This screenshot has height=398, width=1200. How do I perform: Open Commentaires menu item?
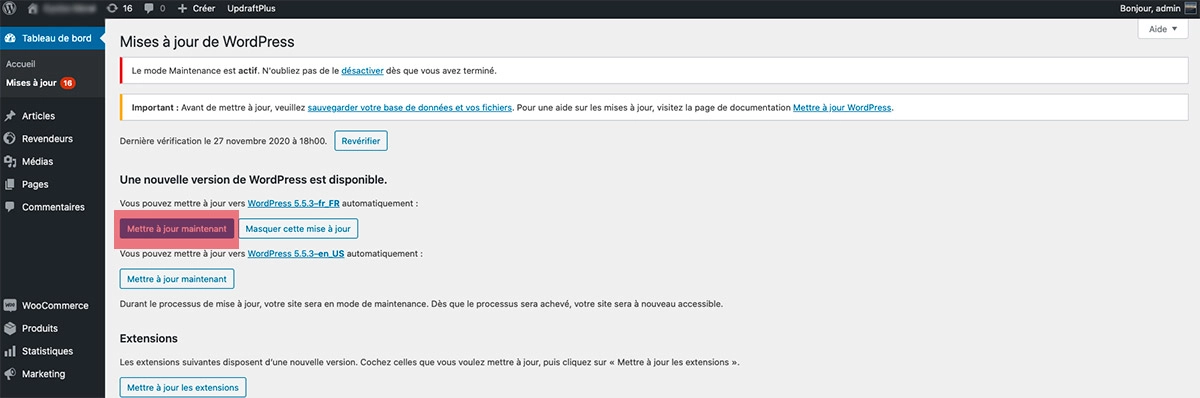tap(52, 207)
